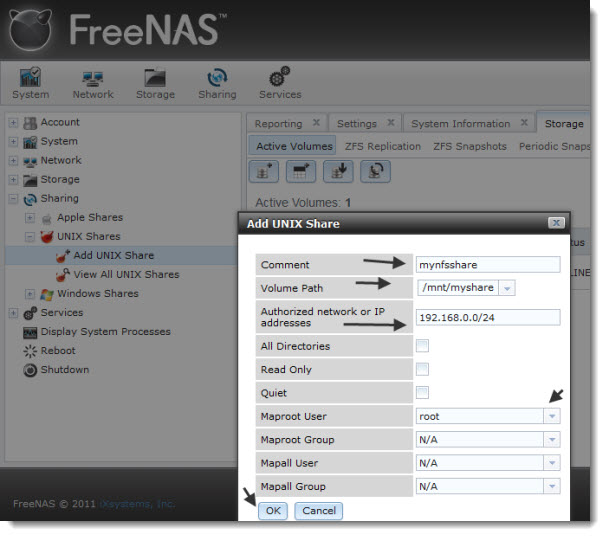The image size is (605, 536).
Task: Click the Services gears icon in tree
Action: [30, 313]
